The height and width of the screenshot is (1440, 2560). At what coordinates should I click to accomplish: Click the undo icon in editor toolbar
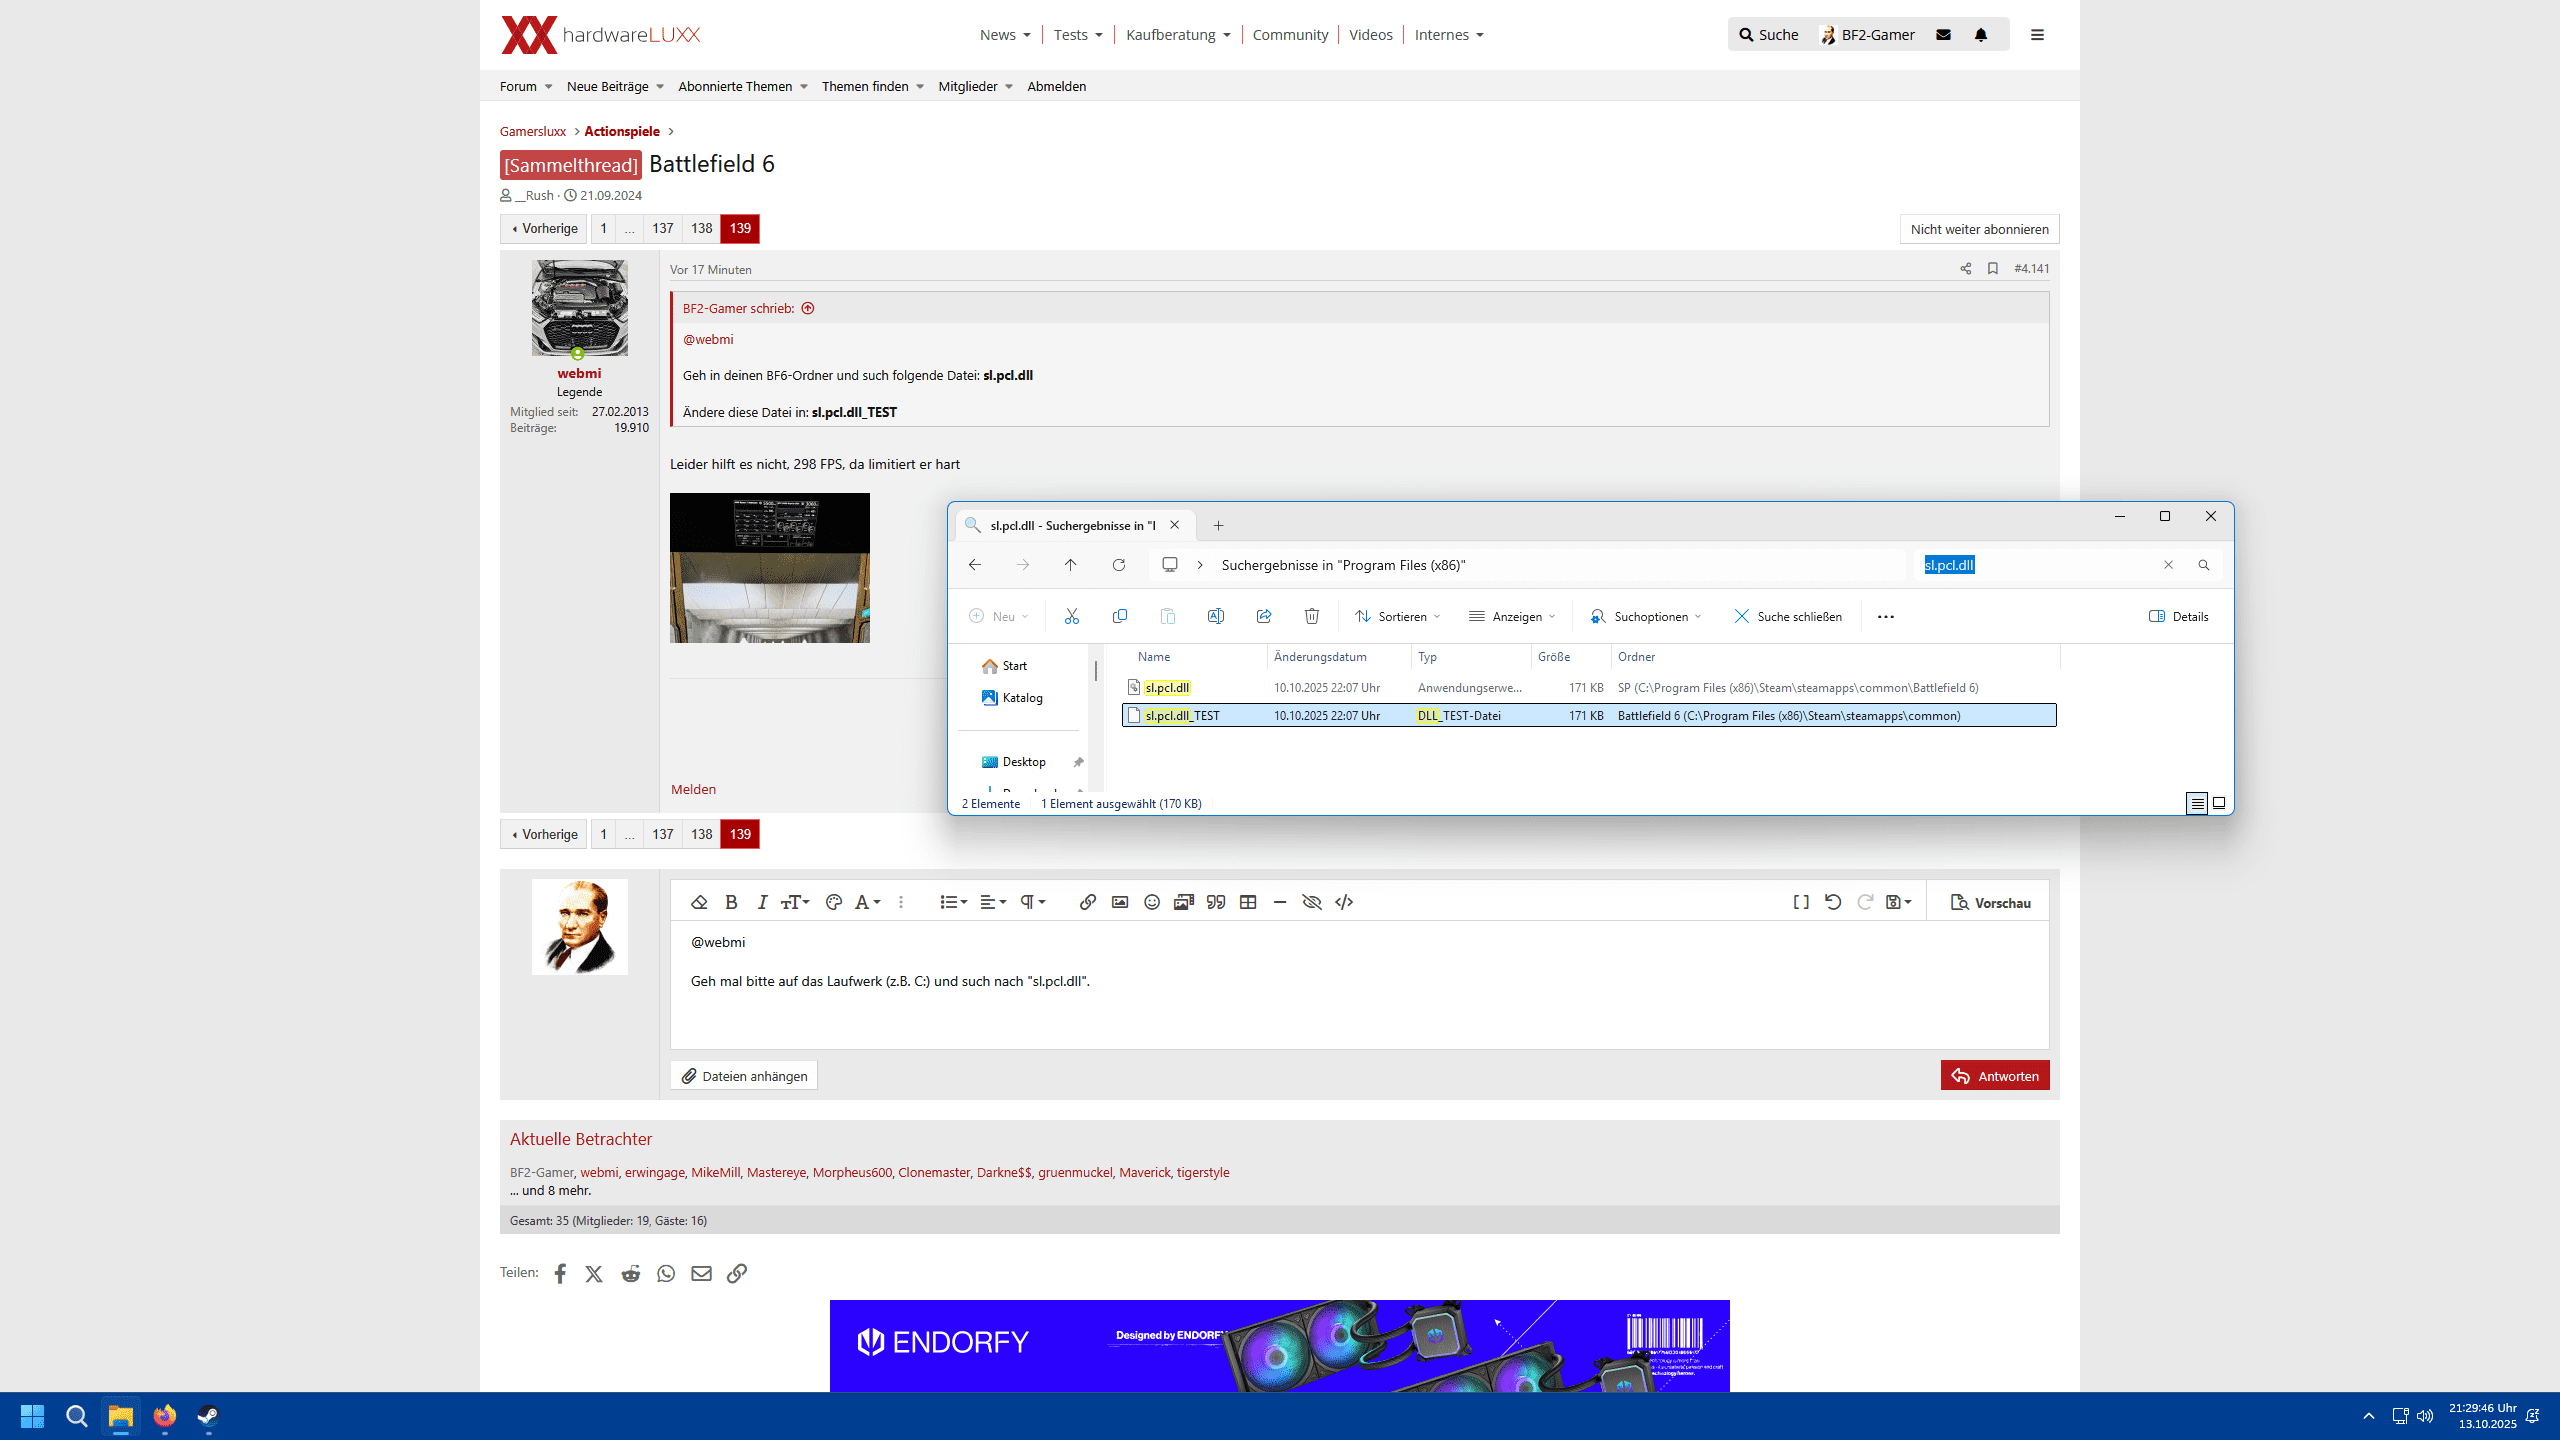click(x=1832, y=902)
